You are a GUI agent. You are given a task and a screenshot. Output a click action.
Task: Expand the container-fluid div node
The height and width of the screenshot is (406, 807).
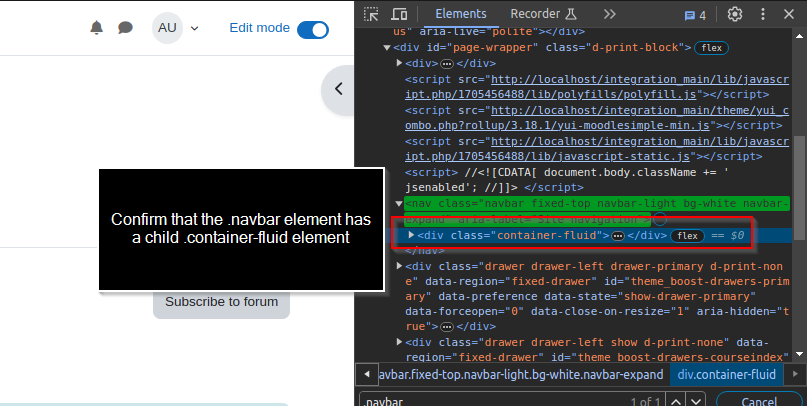411,235
